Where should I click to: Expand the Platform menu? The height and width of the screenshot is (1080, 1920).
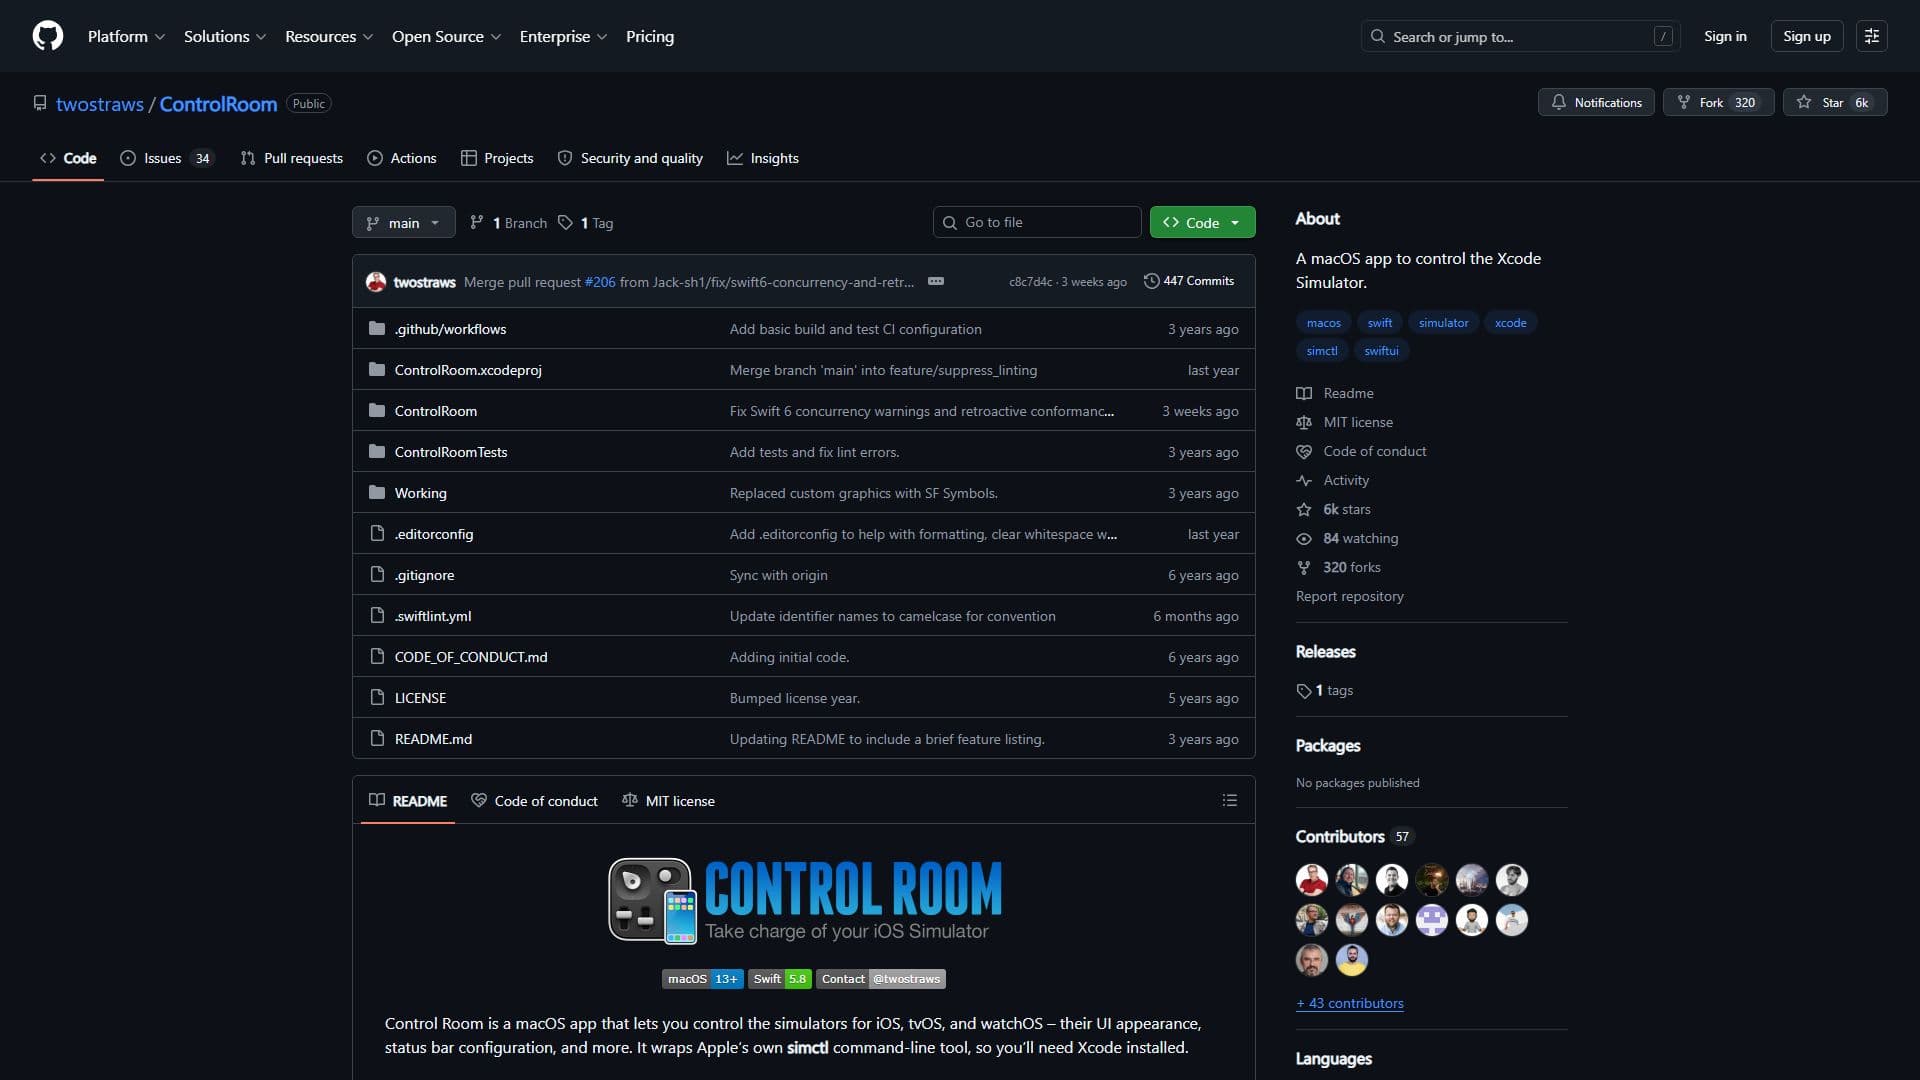click(x=126, y=36)
